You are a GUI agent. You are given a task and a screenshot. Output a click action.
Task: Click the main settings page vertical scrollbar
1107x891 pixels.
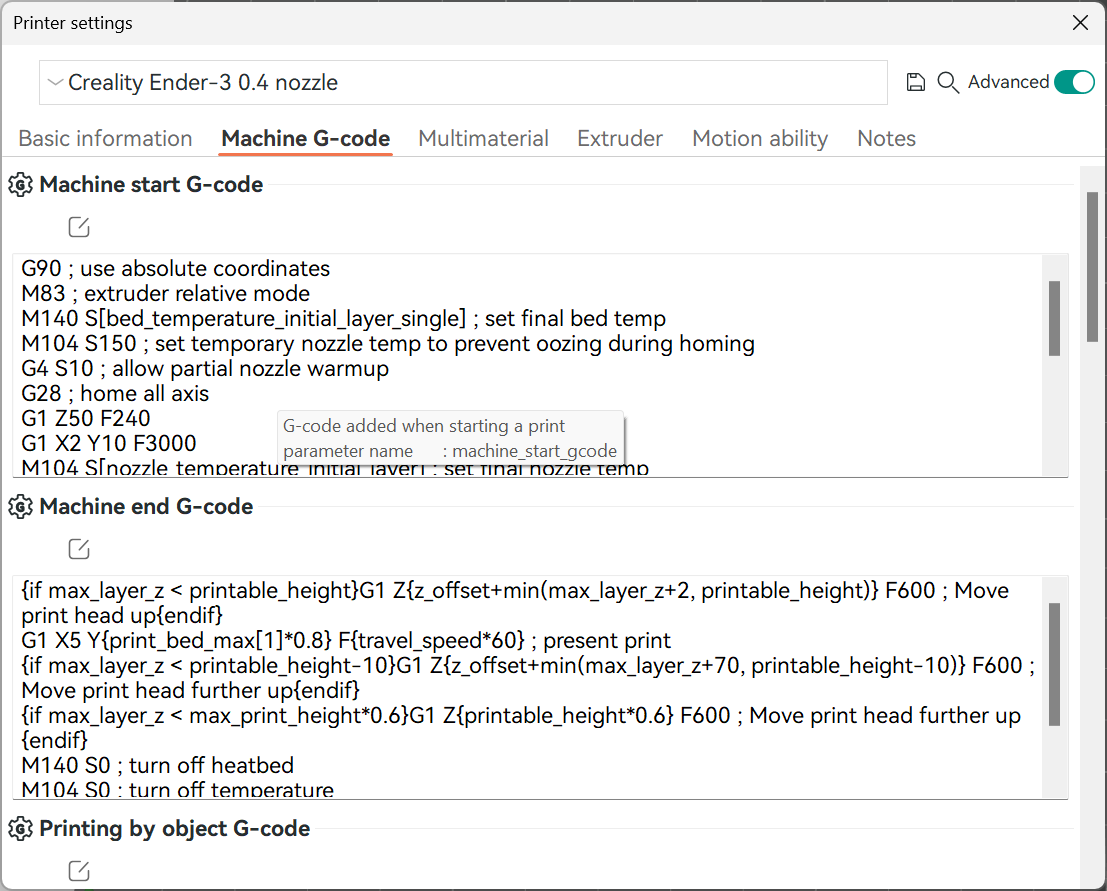point(1092,267)
